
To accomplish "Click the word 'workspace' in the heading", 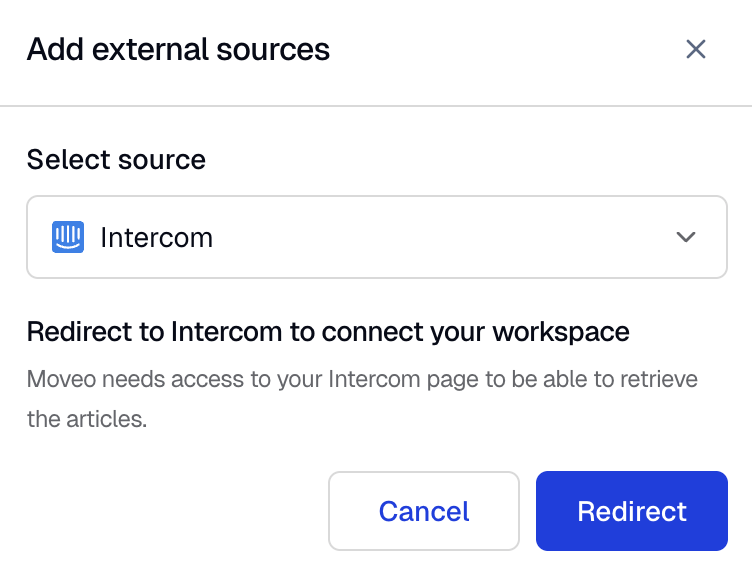I will [561, 333].
